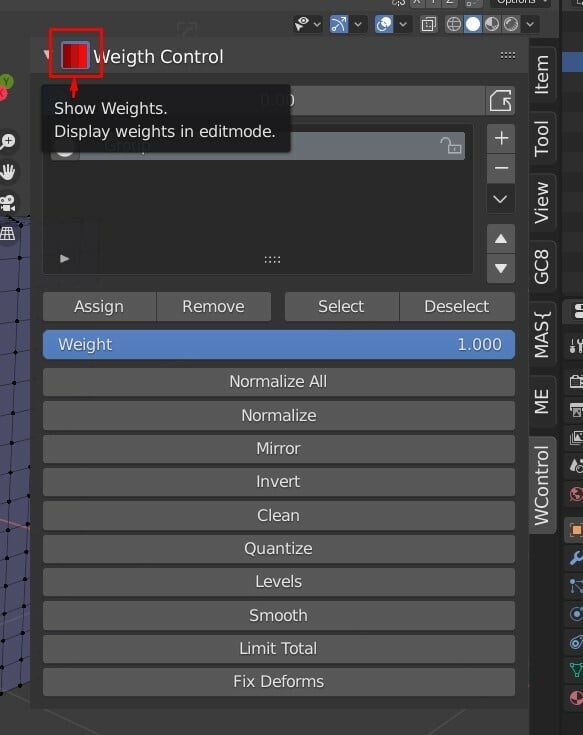Switch to wireframe viewport shading

click(x=454, y=24)
